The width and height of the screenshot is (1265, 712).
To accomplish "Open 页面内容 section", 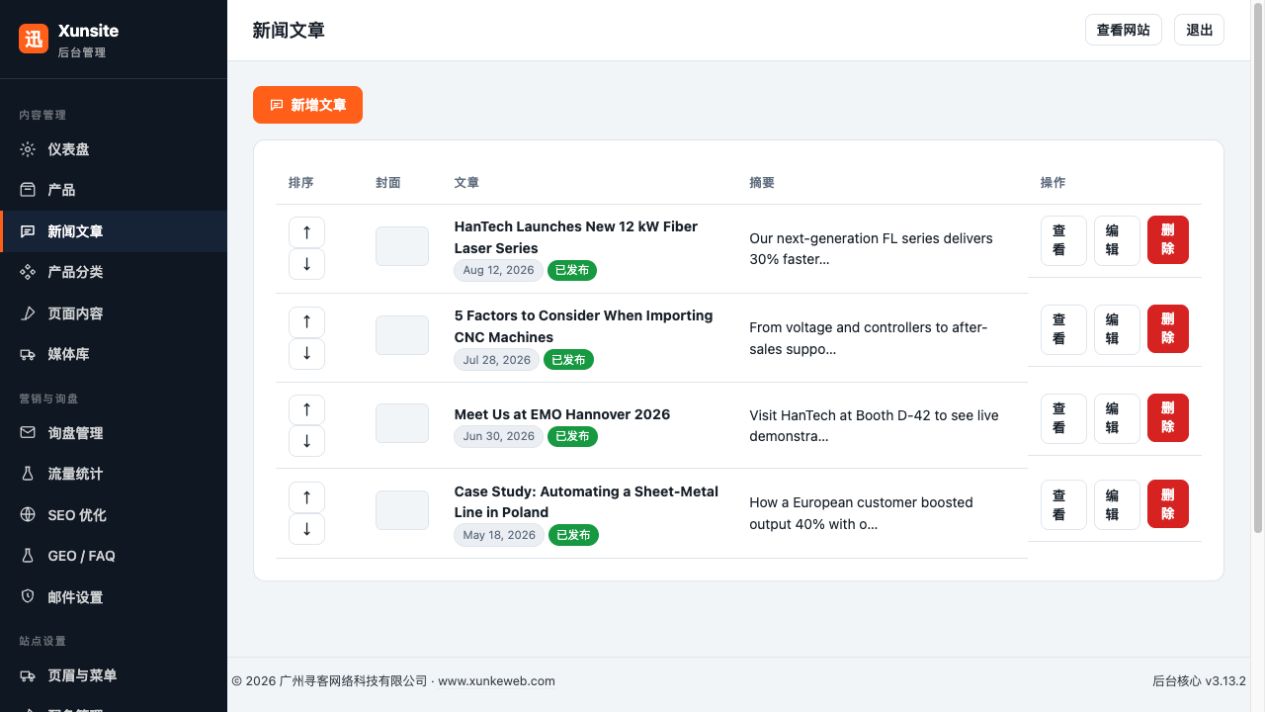I will [114, 313].
